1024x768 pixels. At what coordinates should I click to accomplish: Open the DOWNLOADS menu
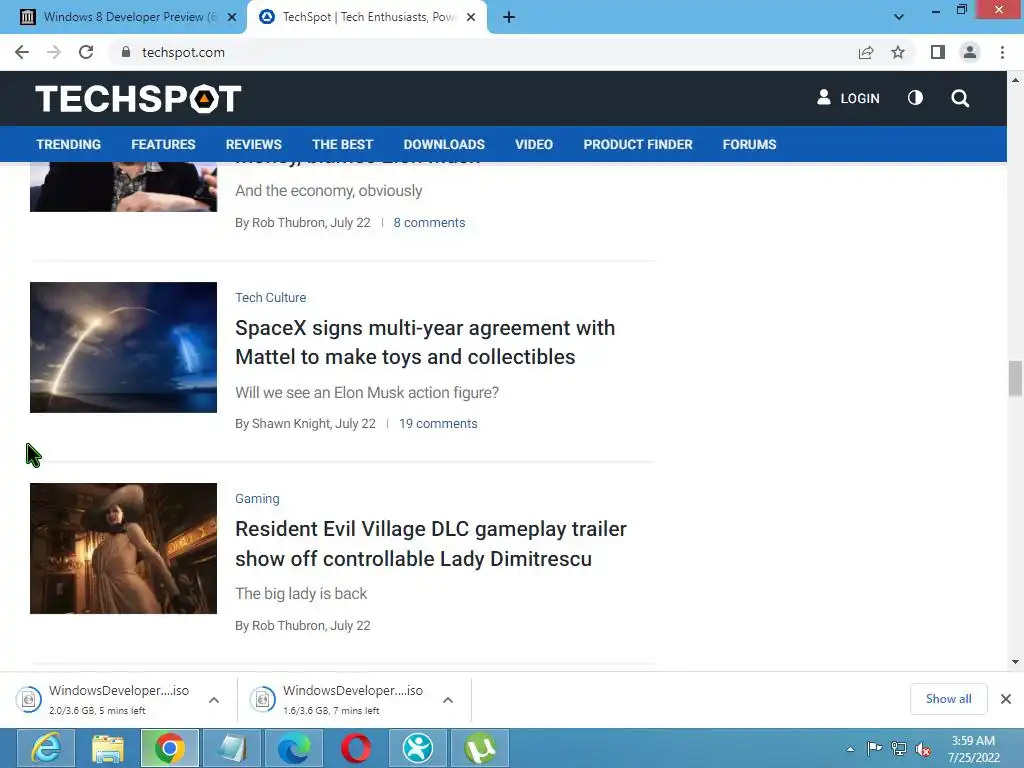444,144
